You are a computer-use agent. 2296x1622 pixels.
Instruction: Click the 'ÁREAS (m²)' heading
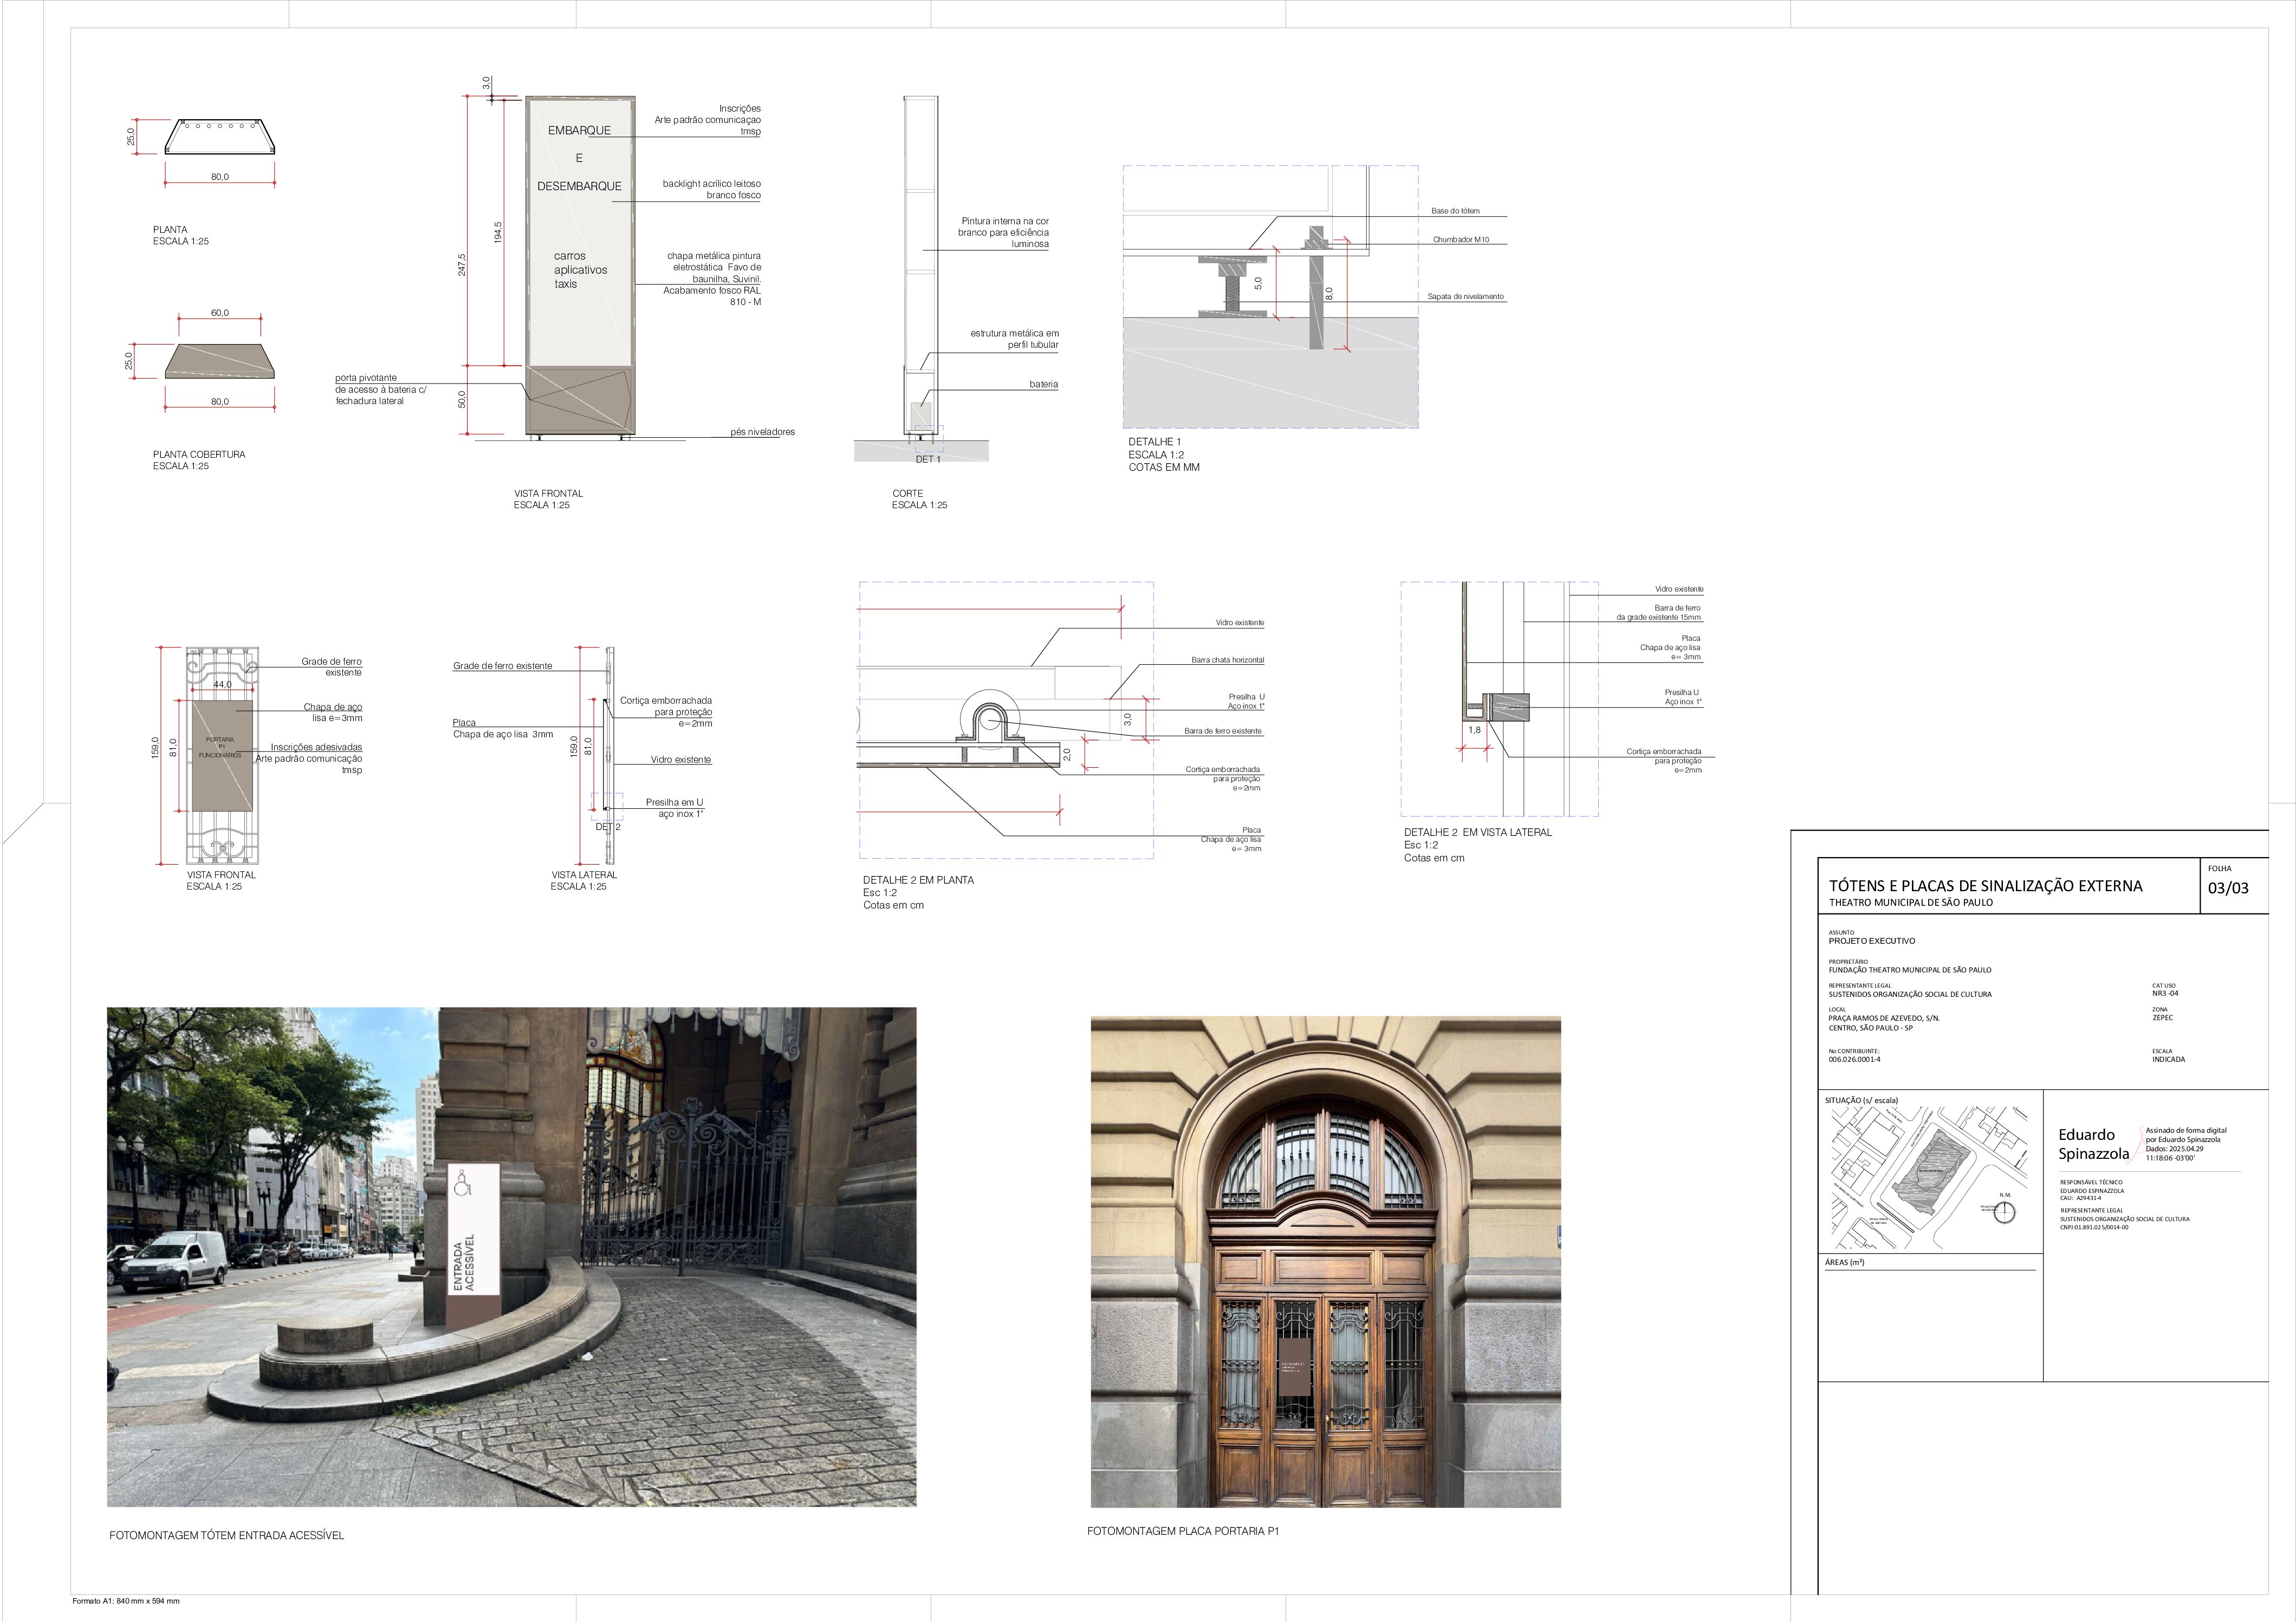(1845, 1262)
